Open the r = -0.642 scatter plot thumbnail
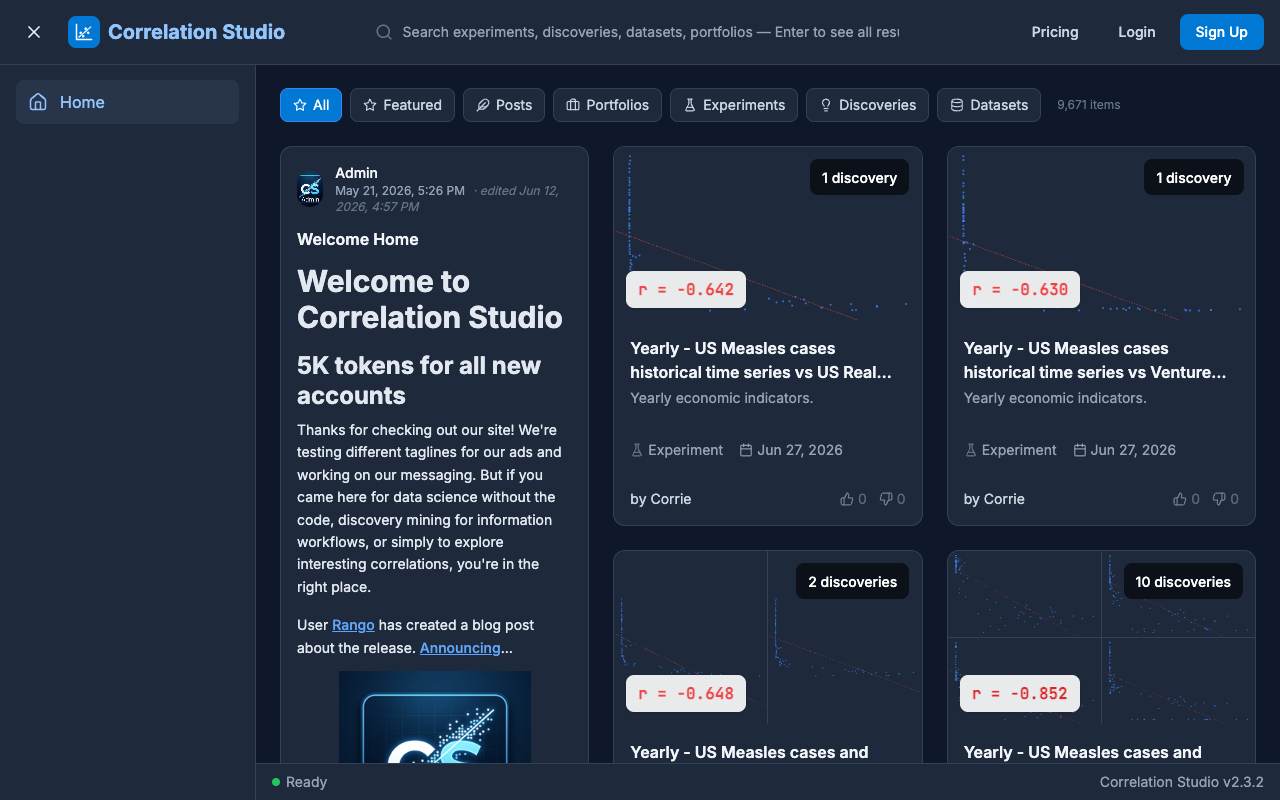1280x800 pixels. (768, 234)
